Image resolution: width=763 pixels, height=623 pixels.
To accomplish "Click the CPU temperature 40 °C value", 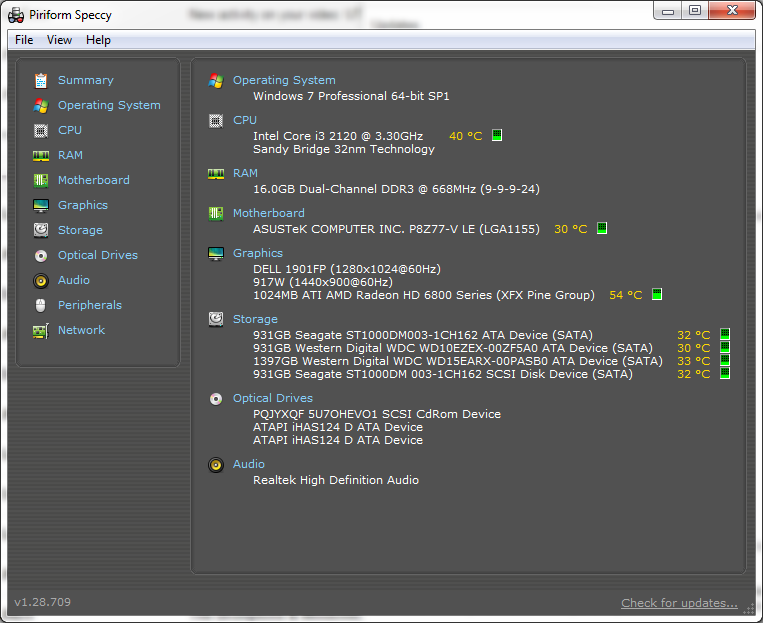I will [466, 136].
